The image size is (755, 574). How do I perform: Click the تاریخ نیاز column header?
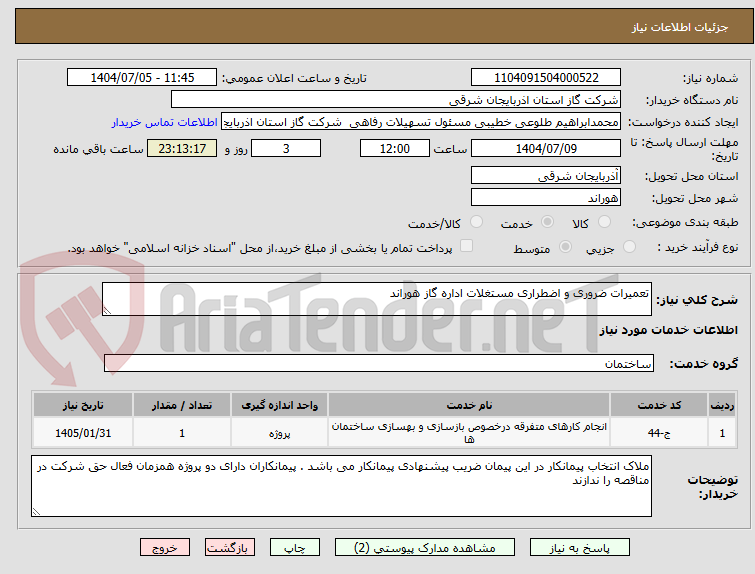pos(83,405)
